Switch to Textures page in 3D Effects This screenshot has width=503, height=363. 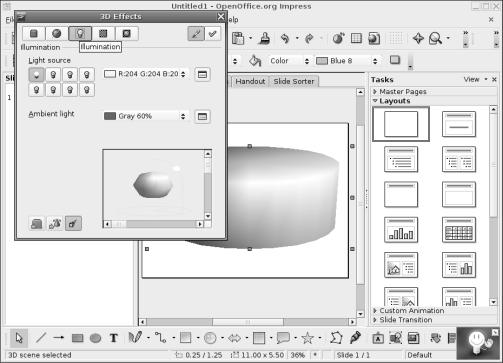103,33
